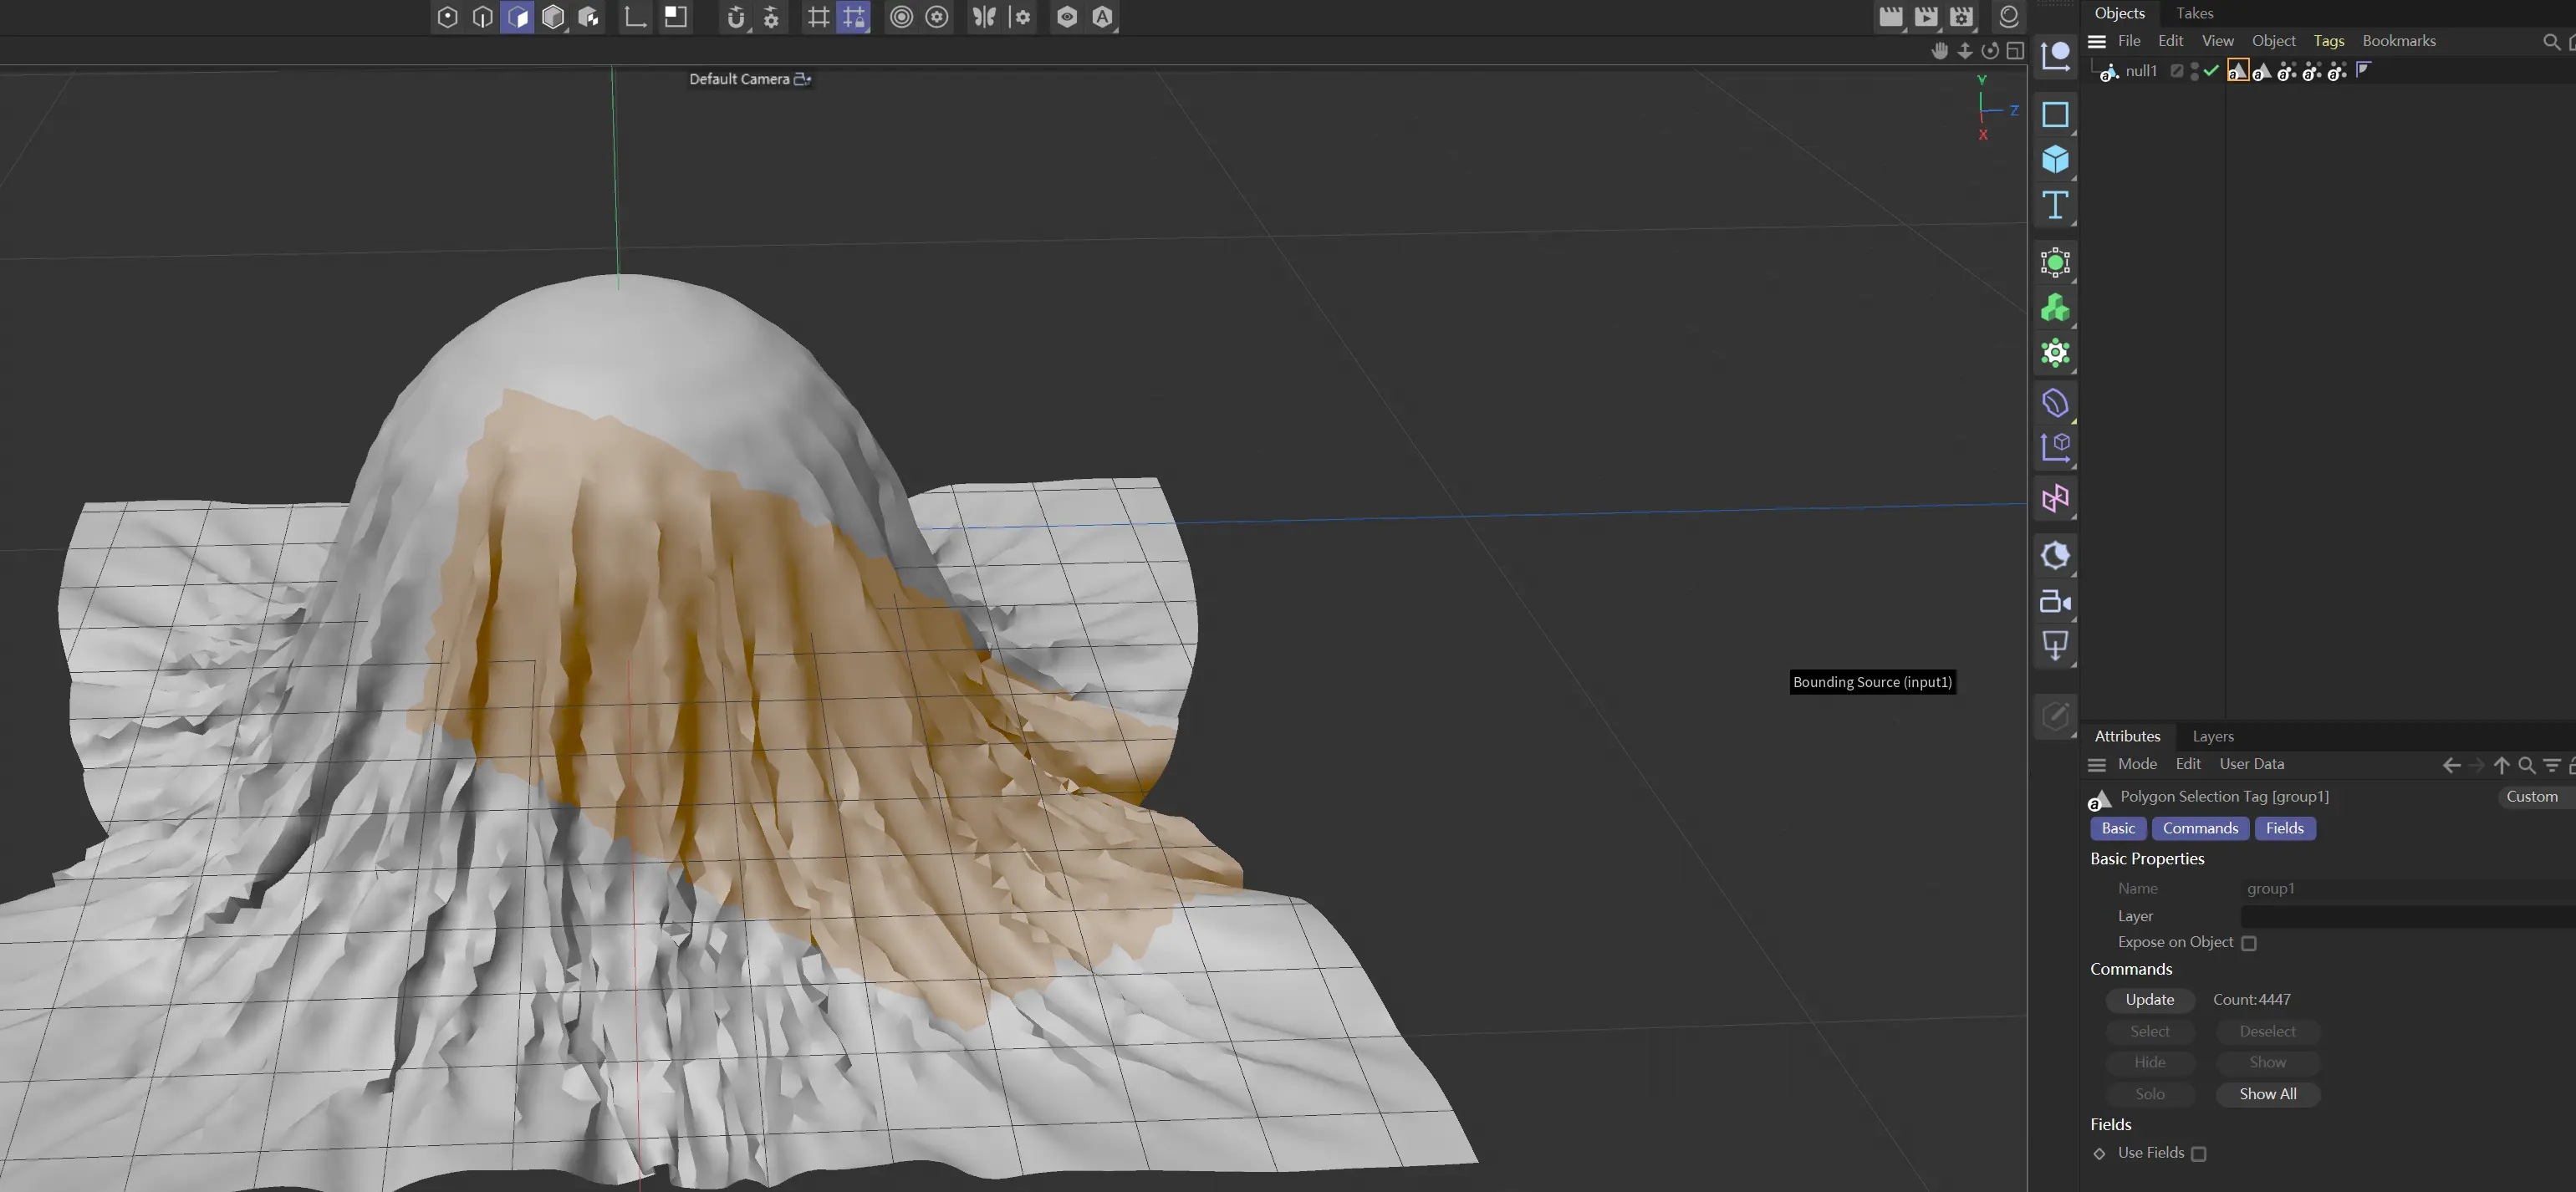Click the Axis mode icon
2576x1192 pixels.
tap(635, 17)
